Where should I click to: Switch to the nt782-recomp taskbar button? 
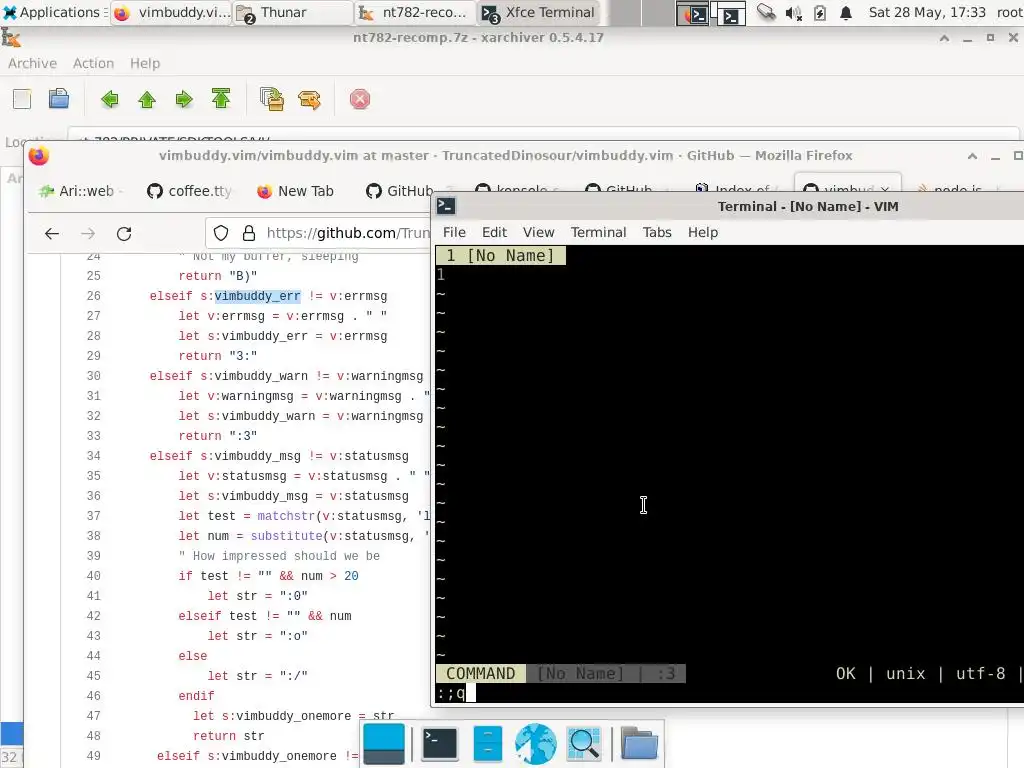pos(415,12)
